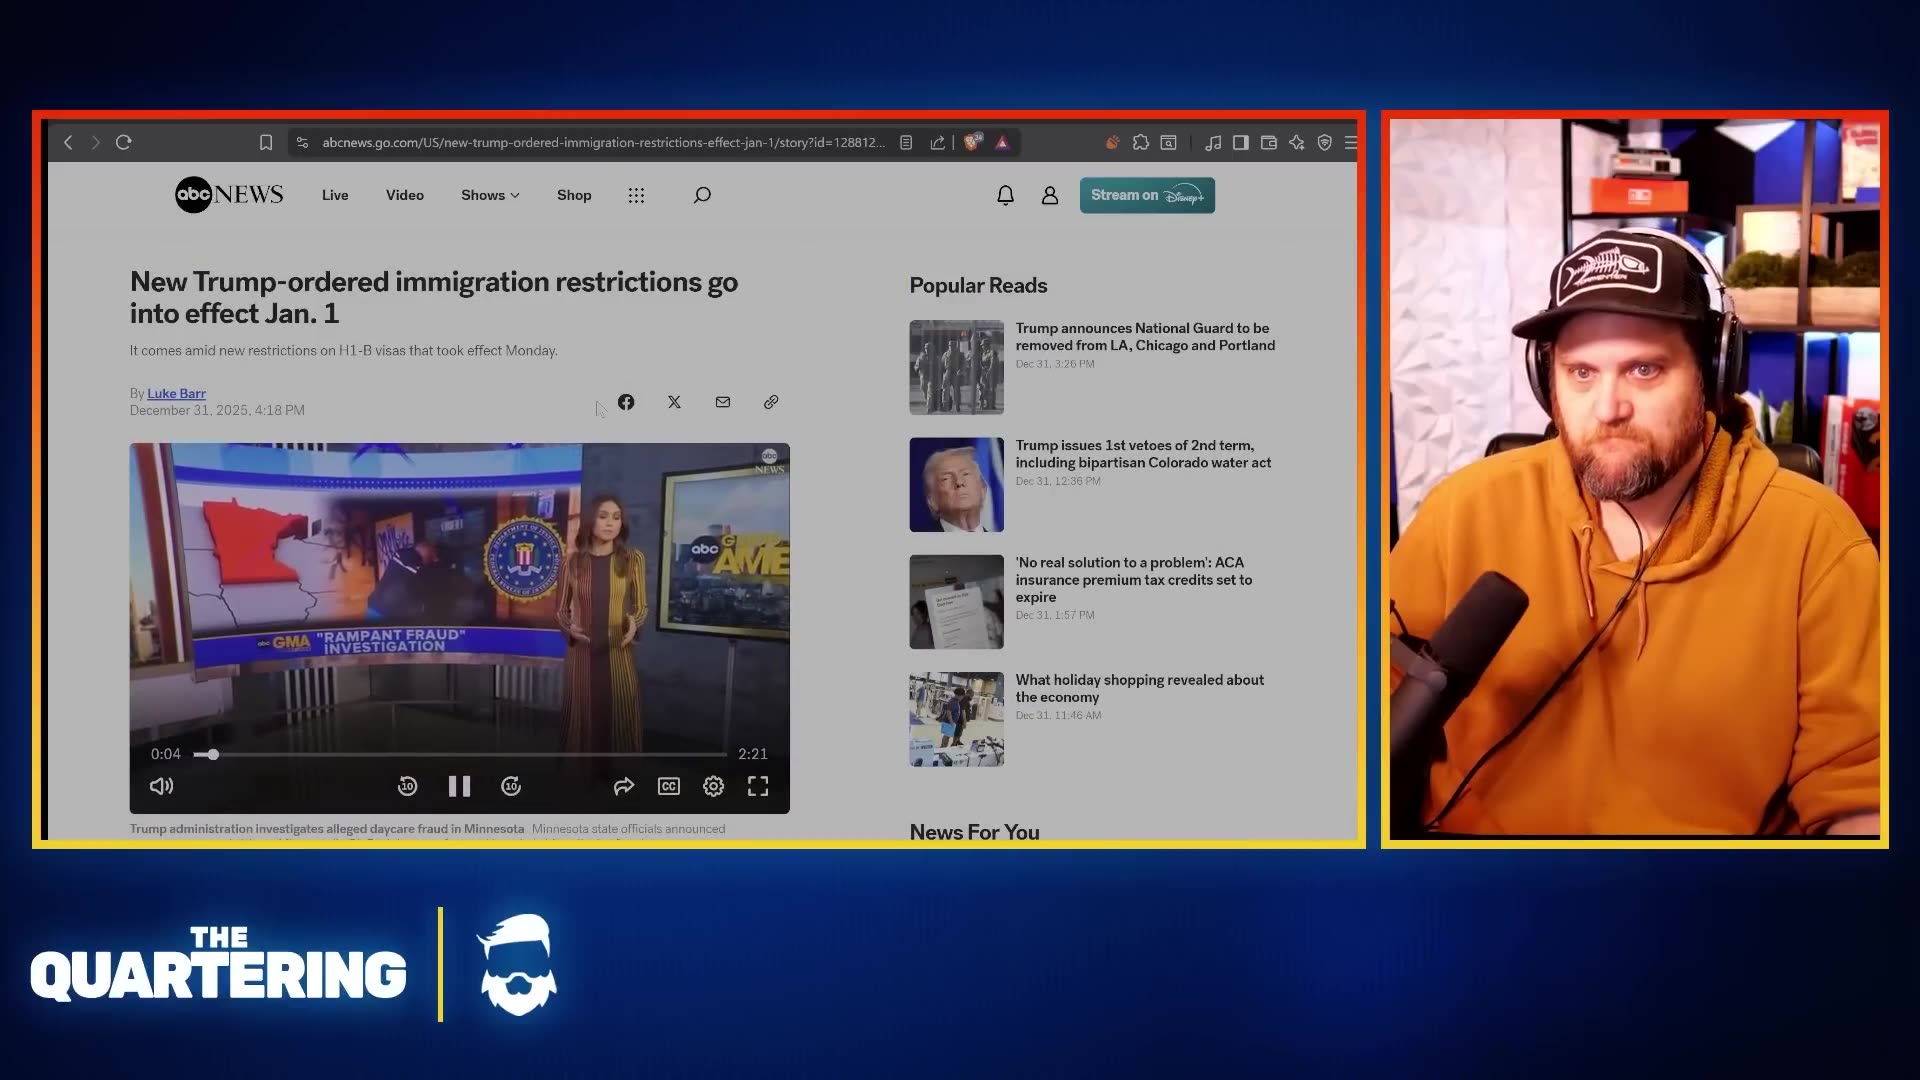Open the apps grid menu
The height and width of the screenshot is (1080, 1920).
click(x=636, y=196)
